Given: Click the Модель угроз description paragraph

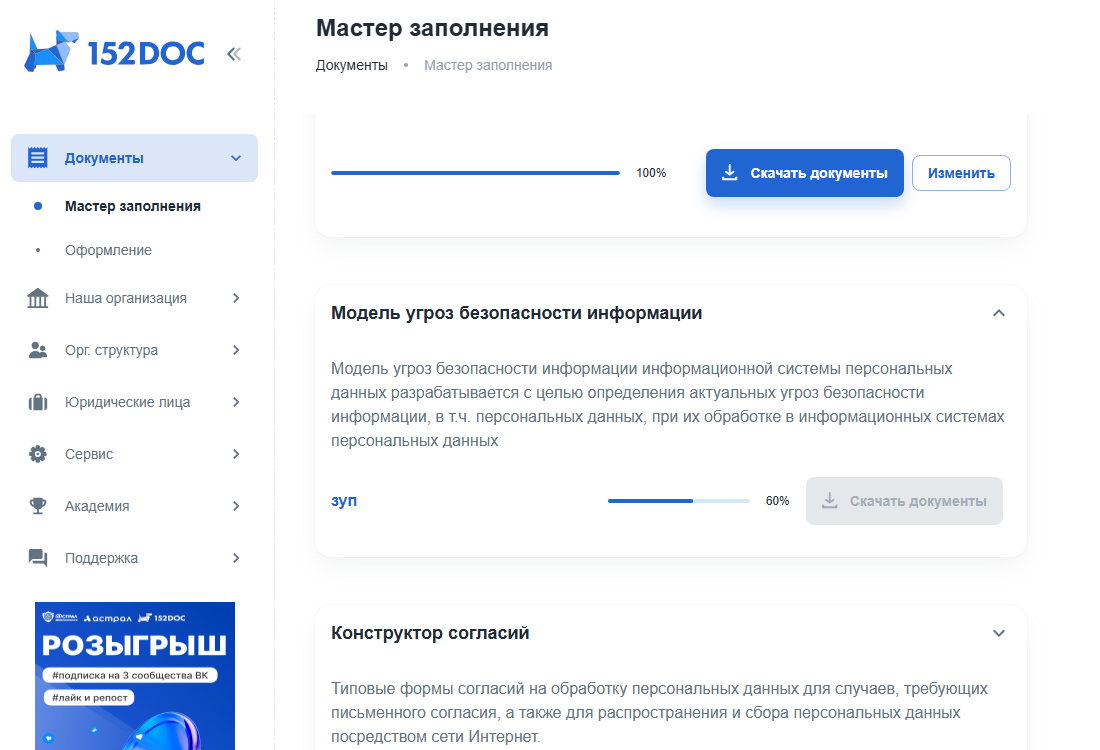Looking at the screenshot, I should [668, 405].
